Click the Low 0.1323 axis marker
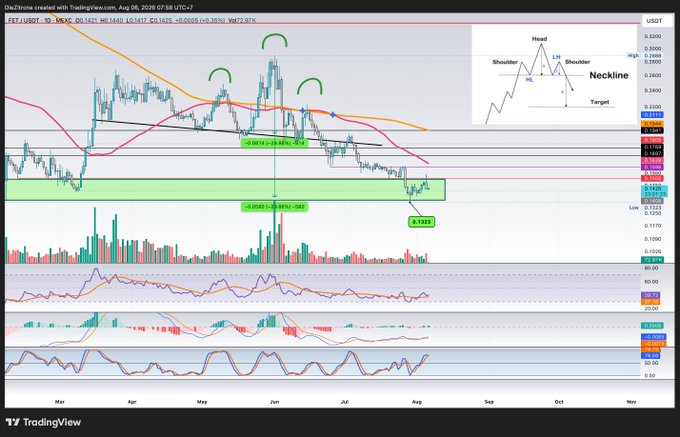The width and height of the screenshot is (680, 437). click(645, 208)
